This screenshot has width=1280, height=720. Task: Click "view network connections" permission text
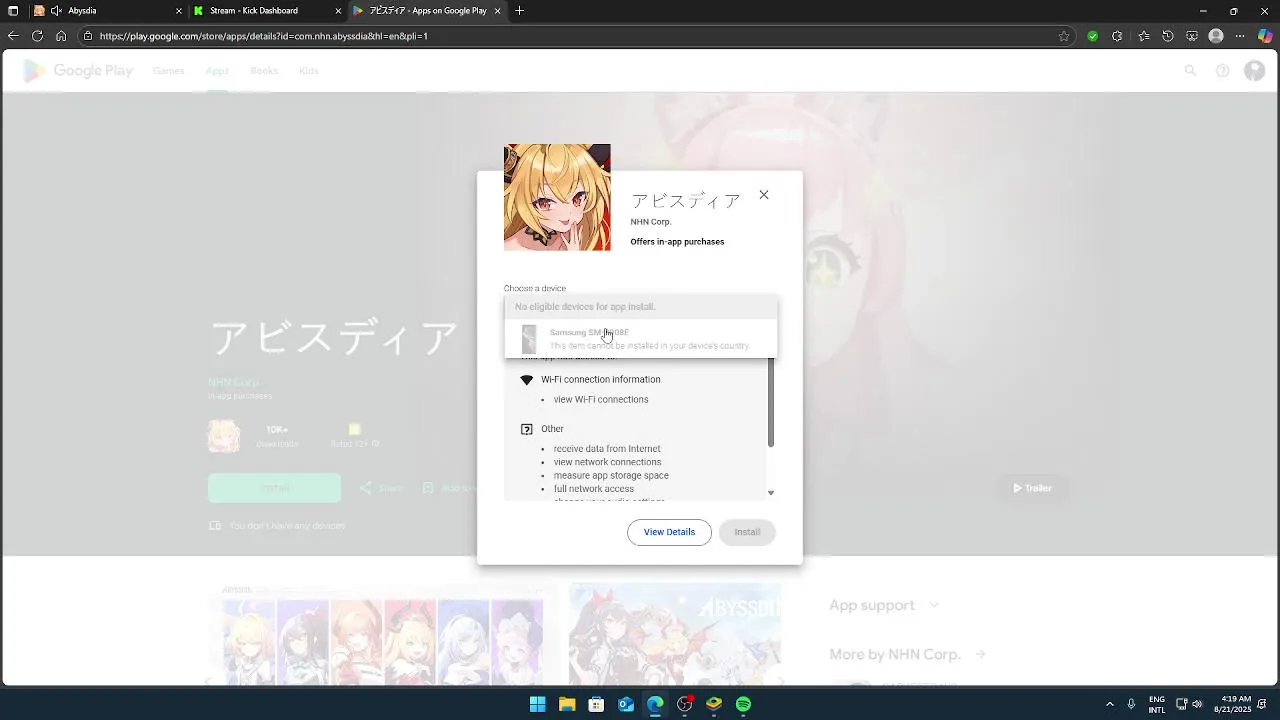[607, 462]
